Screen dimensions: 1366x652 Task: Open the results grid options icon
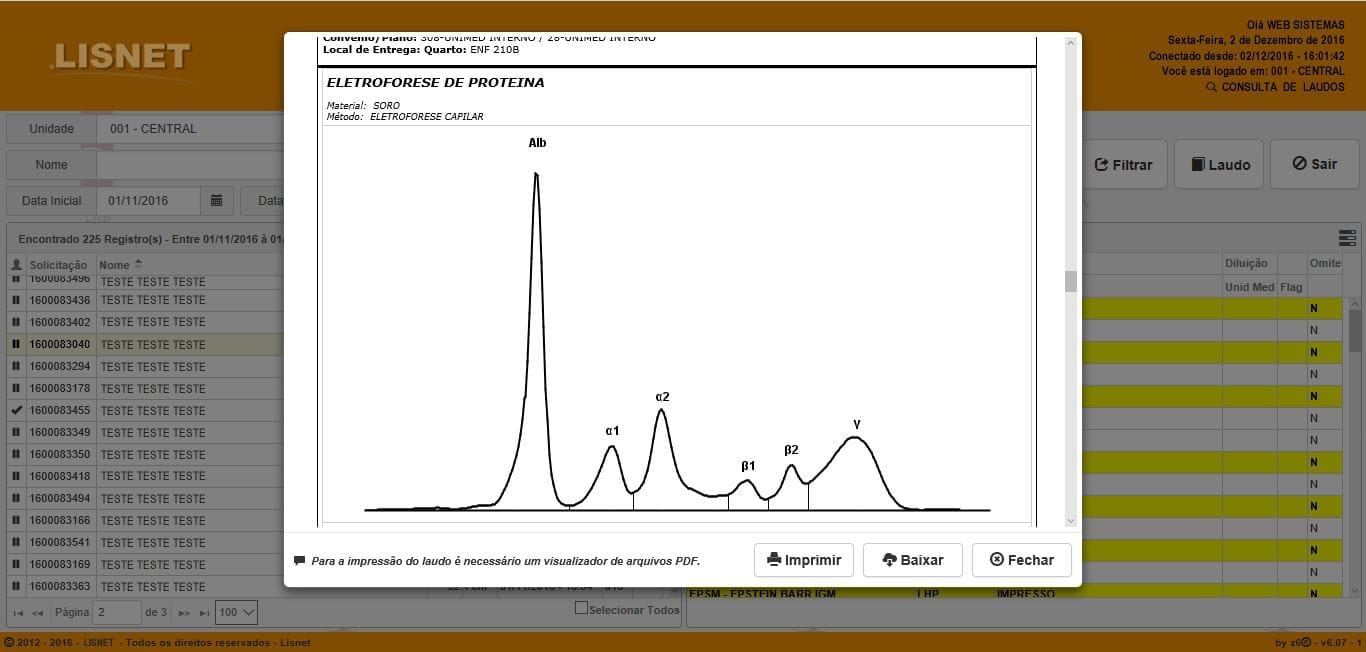(1346, 238)
